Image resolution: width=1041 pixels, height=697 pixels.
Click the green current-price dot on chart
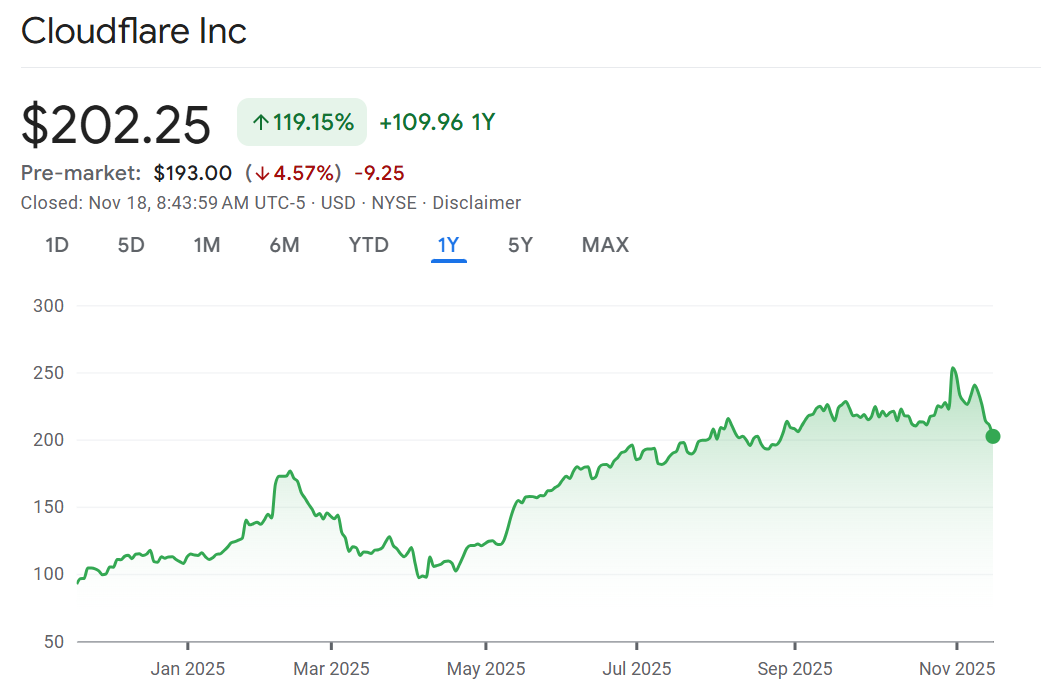993,436
